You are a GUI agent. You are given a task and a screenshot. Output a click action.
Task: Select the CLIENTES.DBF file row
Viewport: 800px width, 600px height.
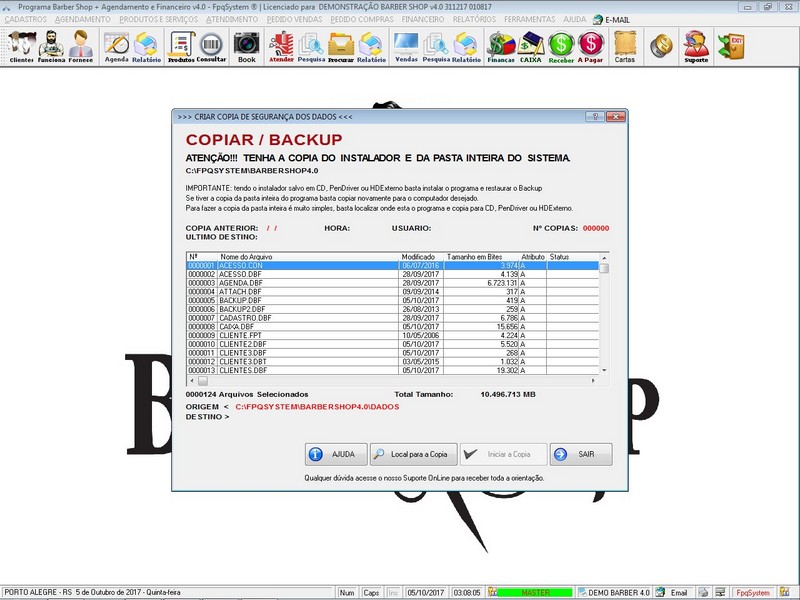[x=392, y=370]
